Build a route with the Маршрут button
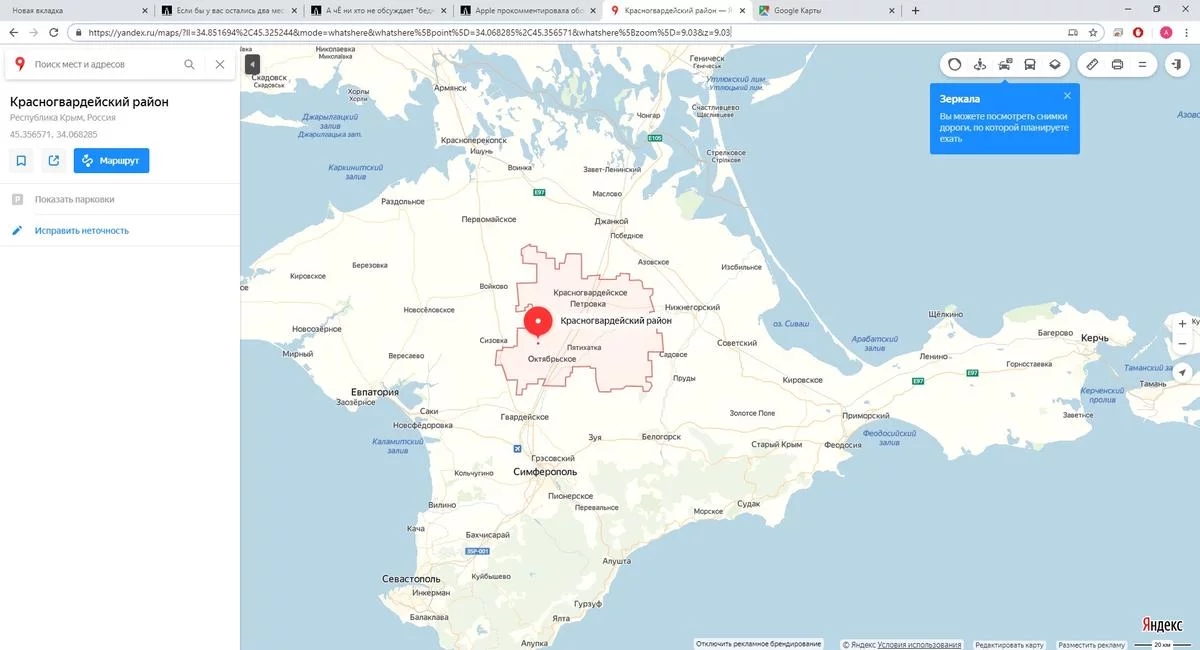Screen dimensions: 1200x650 (x=111, y=160)
